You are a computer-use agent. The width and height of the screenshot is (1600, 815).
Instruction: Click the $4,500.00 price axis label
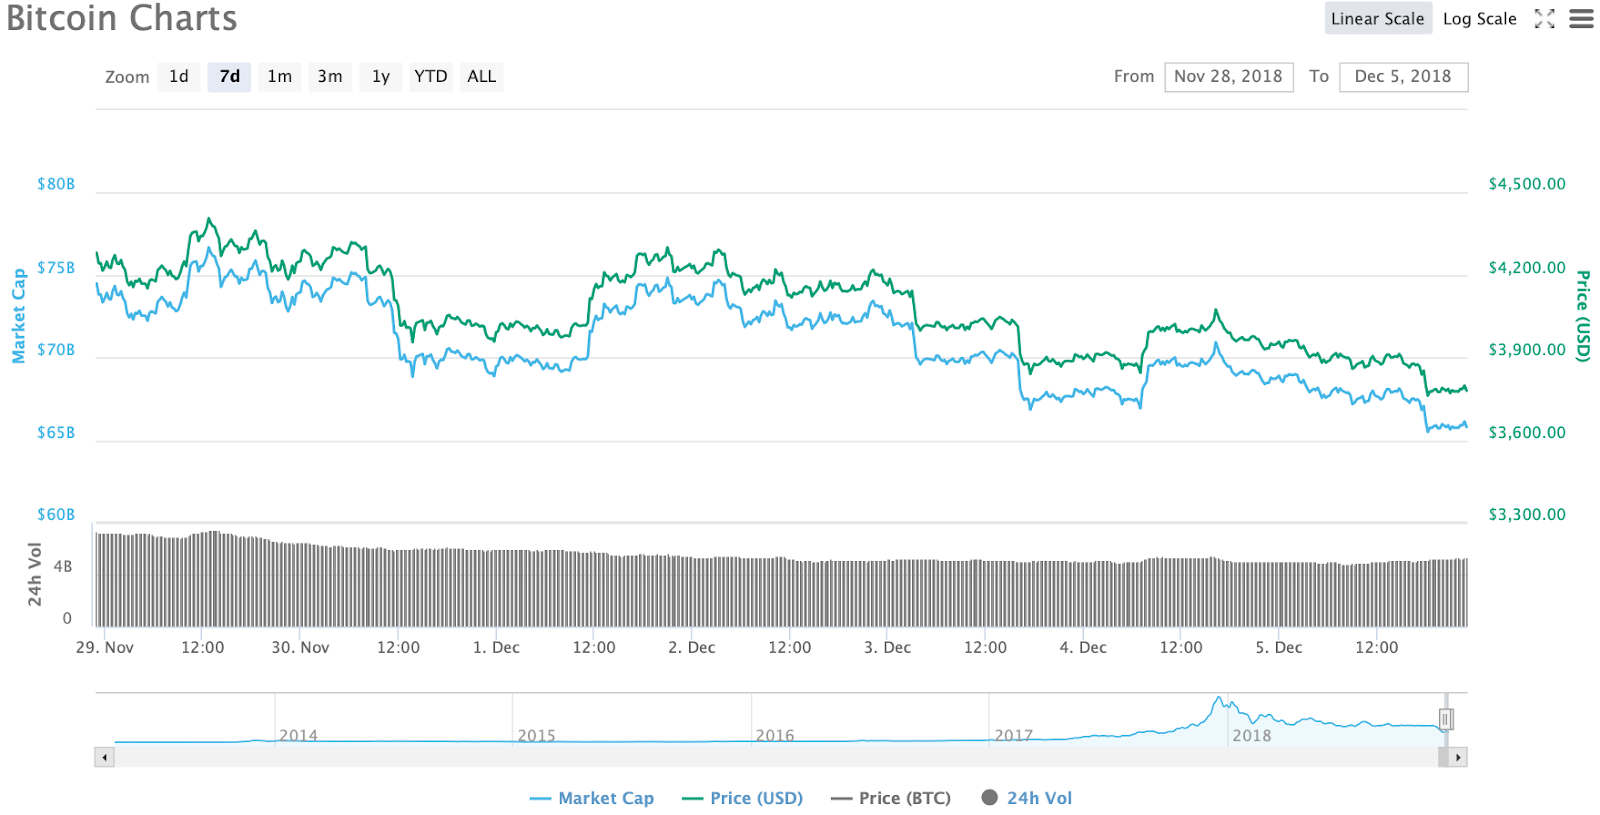pyautogui.click(x=1527, y=184)
